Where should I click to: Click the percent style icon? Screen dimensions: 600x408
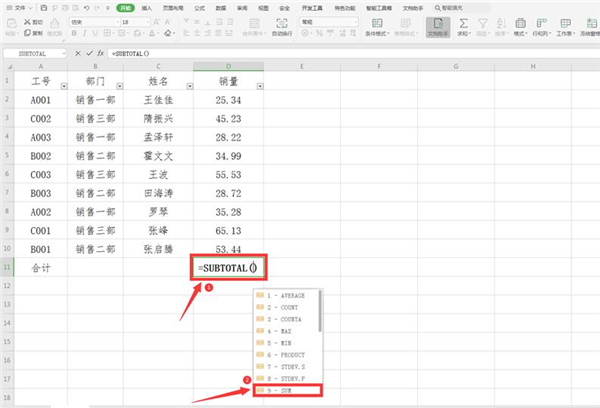pyautogui.click(x=319, y=33)
